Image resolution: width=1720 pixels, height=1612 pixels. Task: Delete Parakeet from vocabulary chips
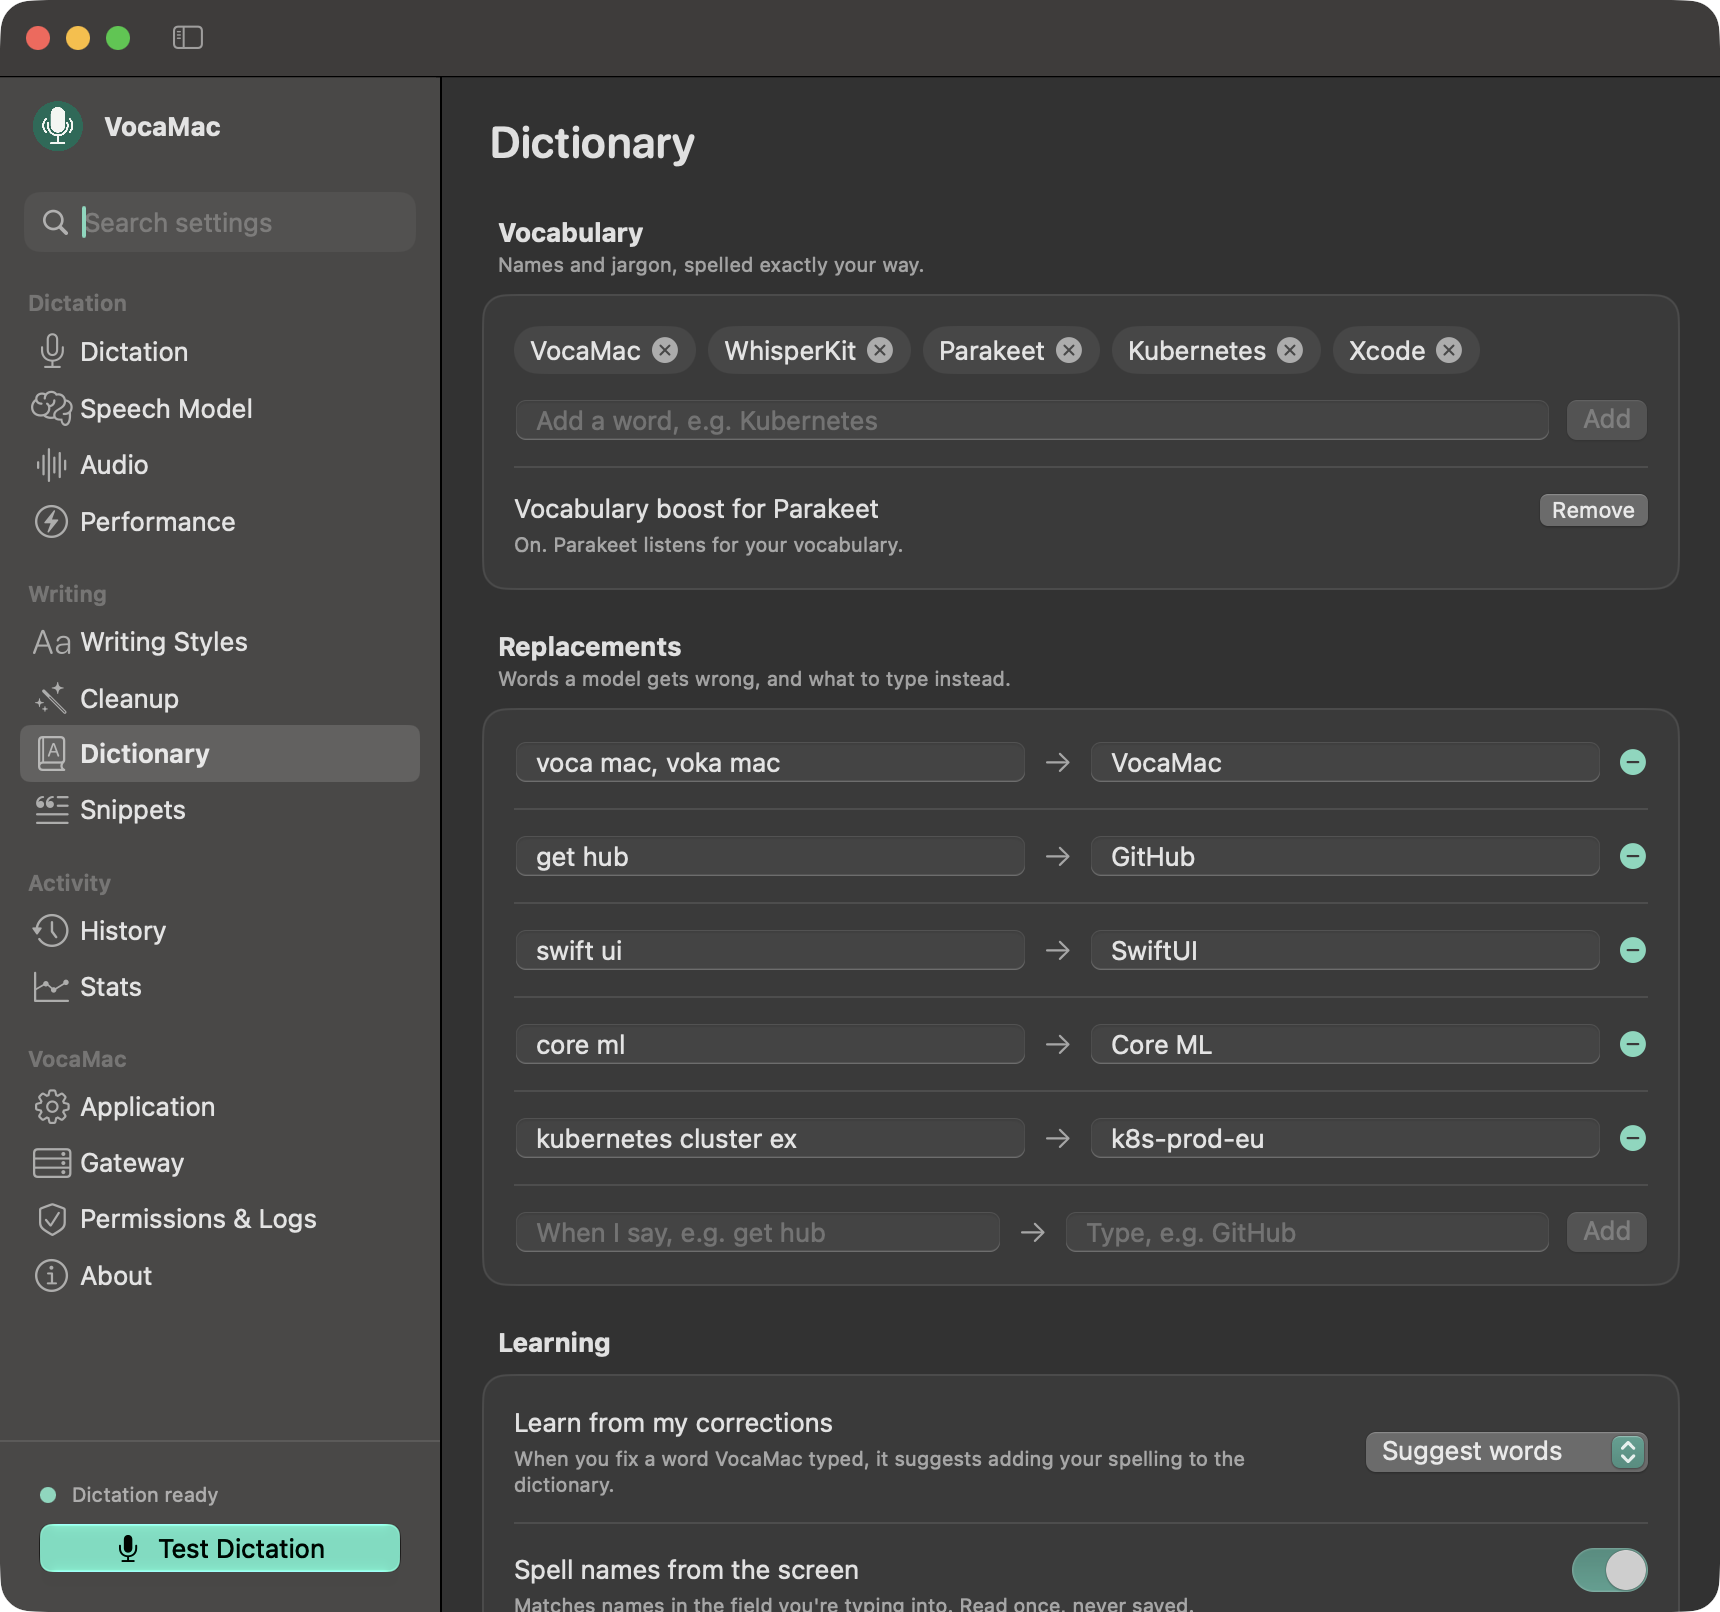coord(1069,350)
